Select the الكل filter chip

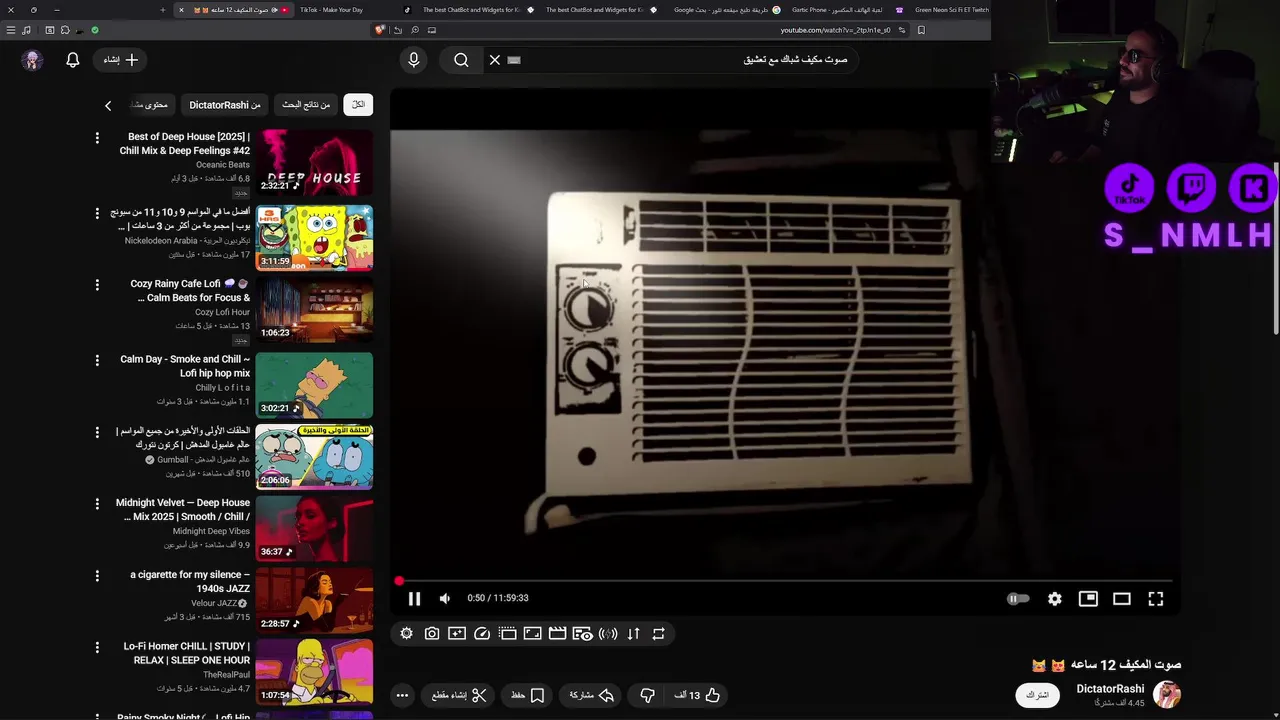(x=358, y=104)
